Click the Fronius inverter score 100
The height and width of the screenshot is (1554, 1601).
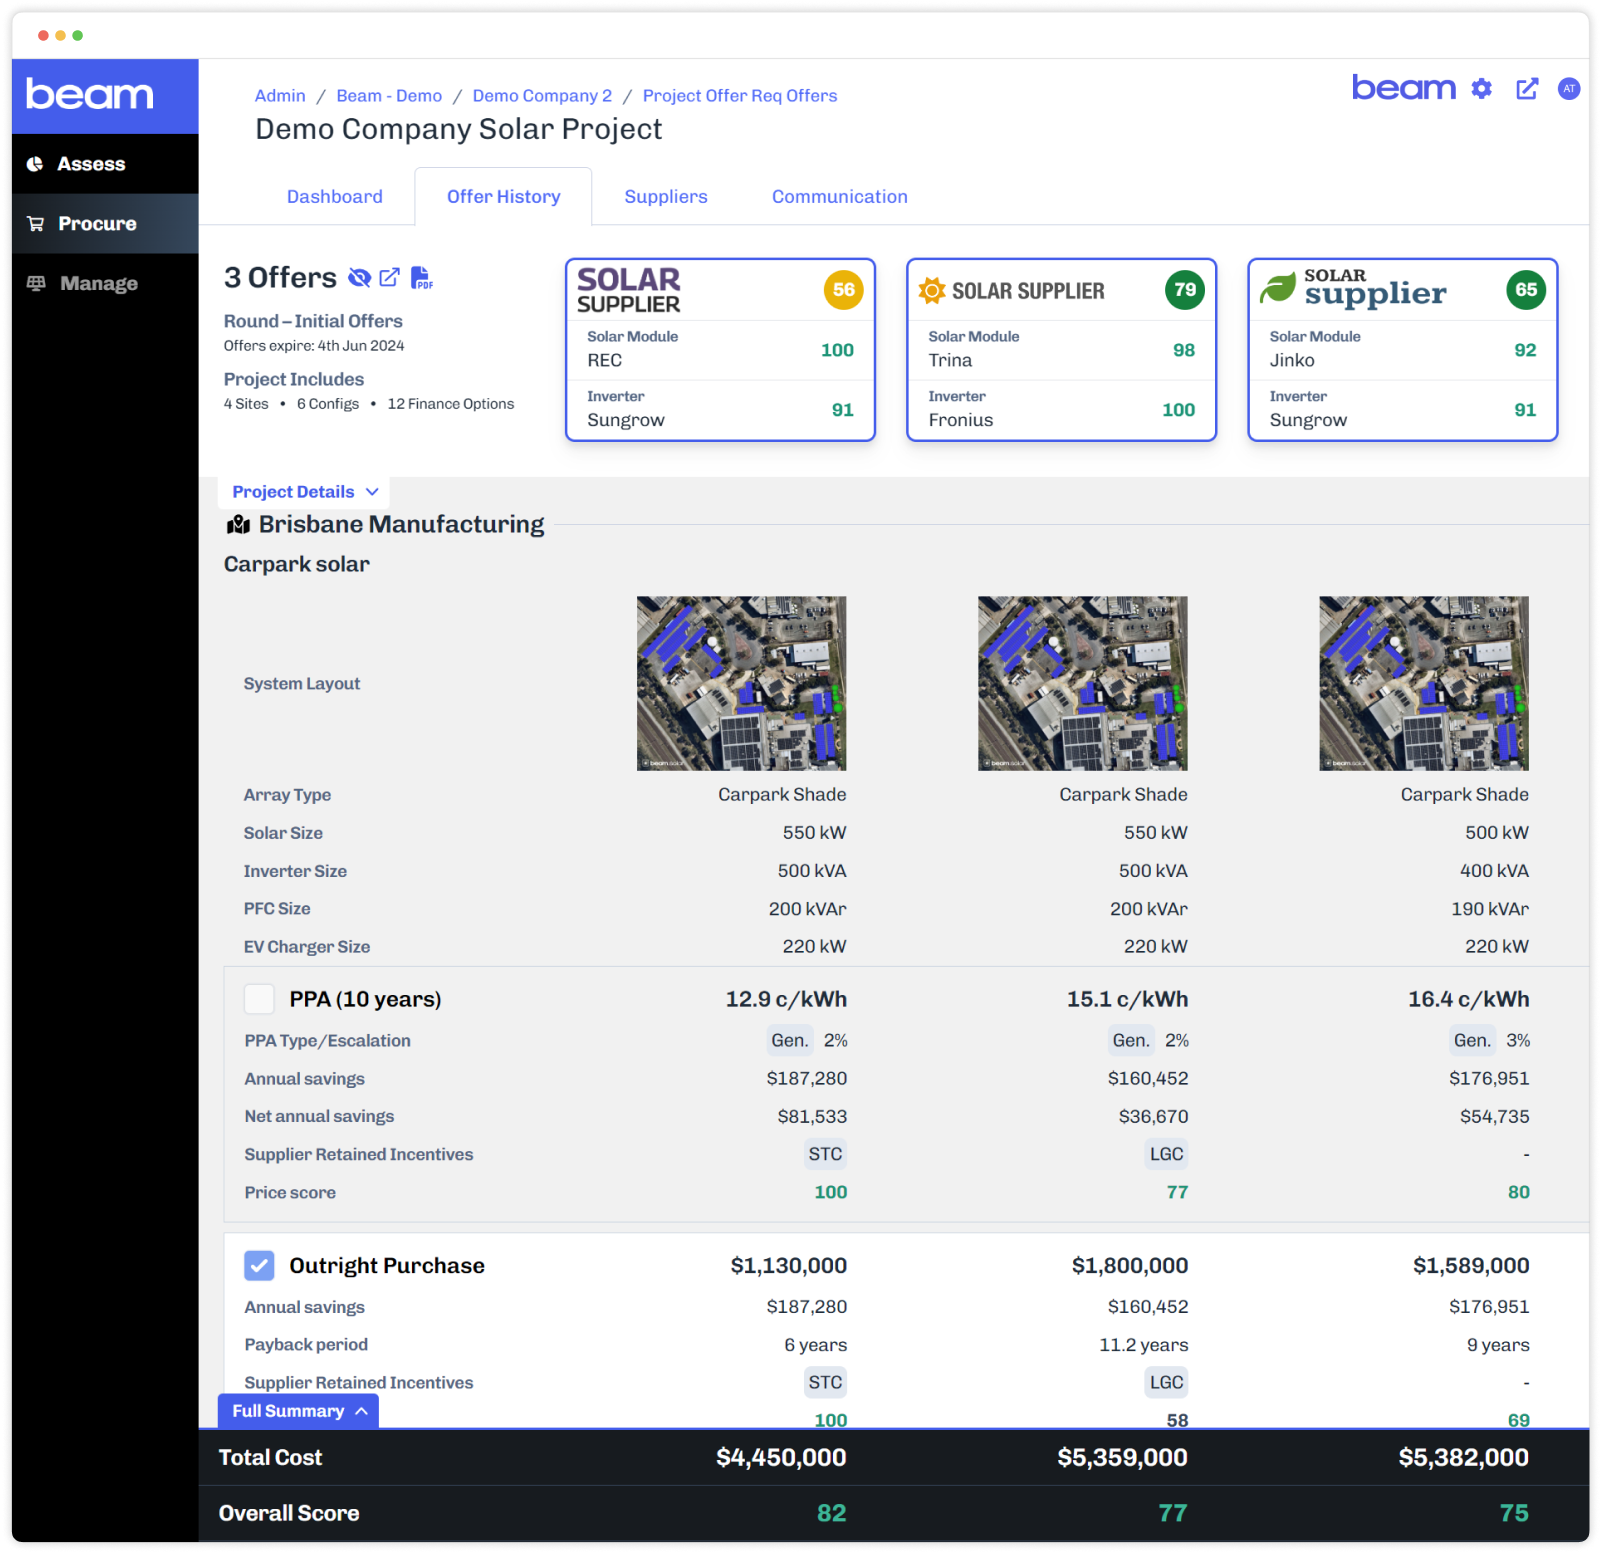(x=1178, y=410)
